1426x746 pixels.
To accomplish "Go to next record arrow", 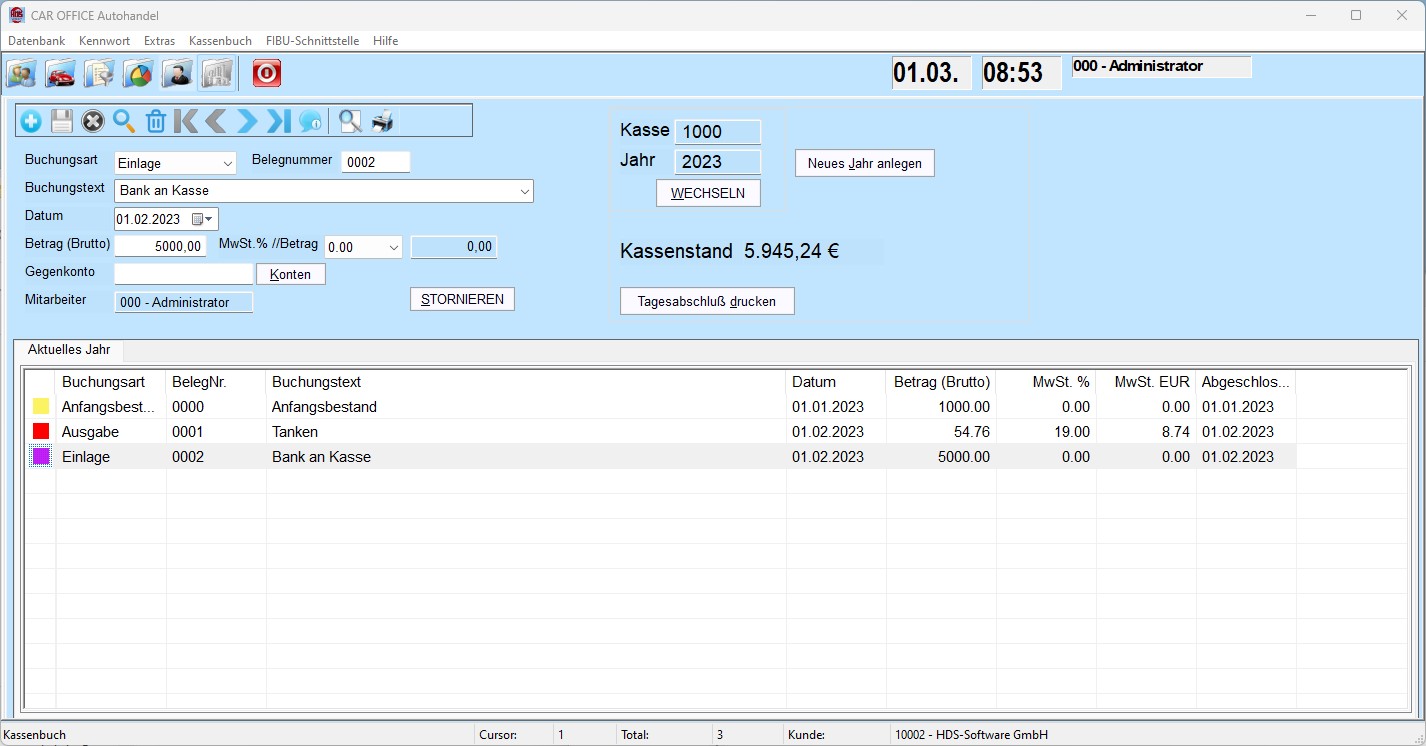I will [247, 122].
